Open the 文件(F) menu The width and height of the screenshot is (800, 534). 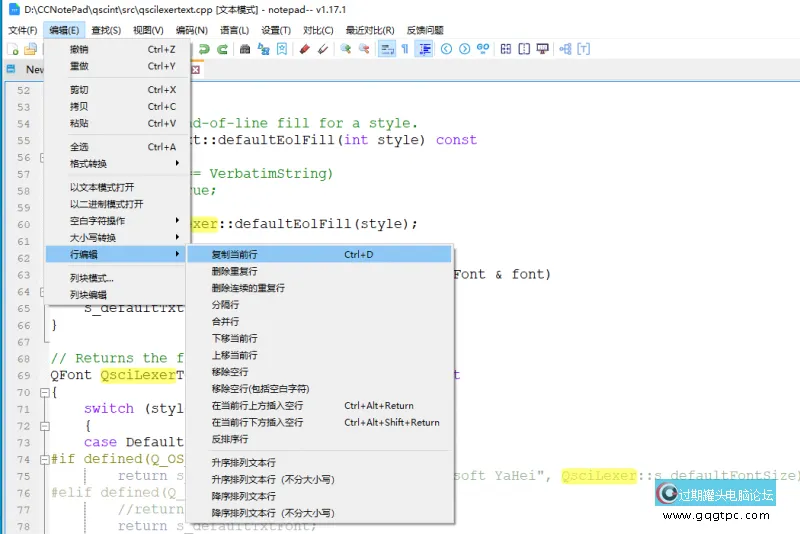pyautogui.click(x=23, y=31)
